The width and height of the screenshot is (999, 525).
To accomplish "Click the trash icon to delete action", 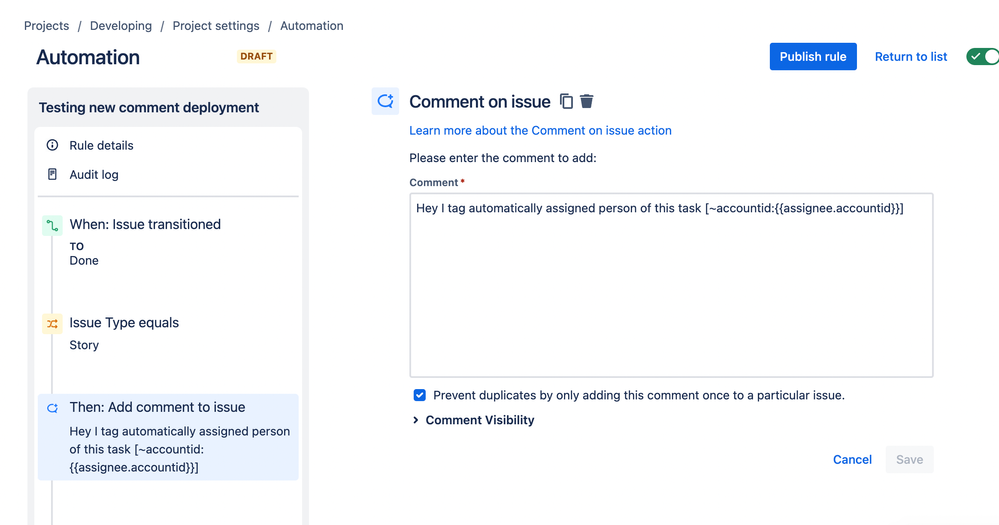I will (587, 101).
